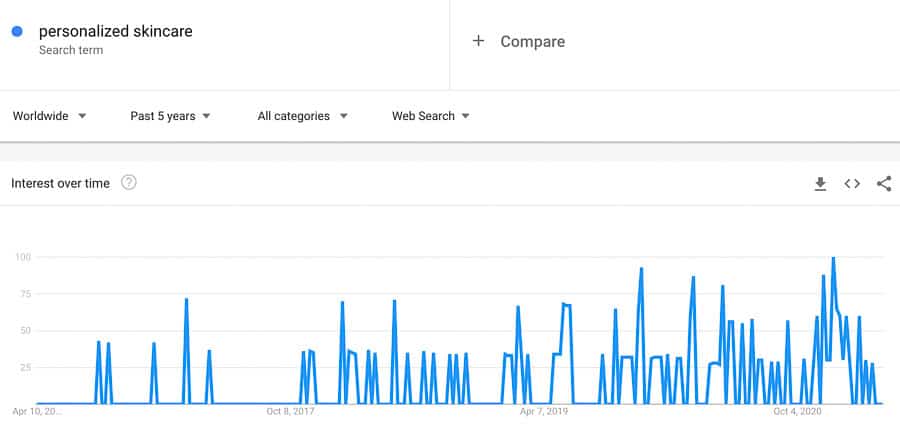Image resolution: width=900 pixels, height=430 pixels.
Task: Open the embed code icon
Action: (852, 184)
